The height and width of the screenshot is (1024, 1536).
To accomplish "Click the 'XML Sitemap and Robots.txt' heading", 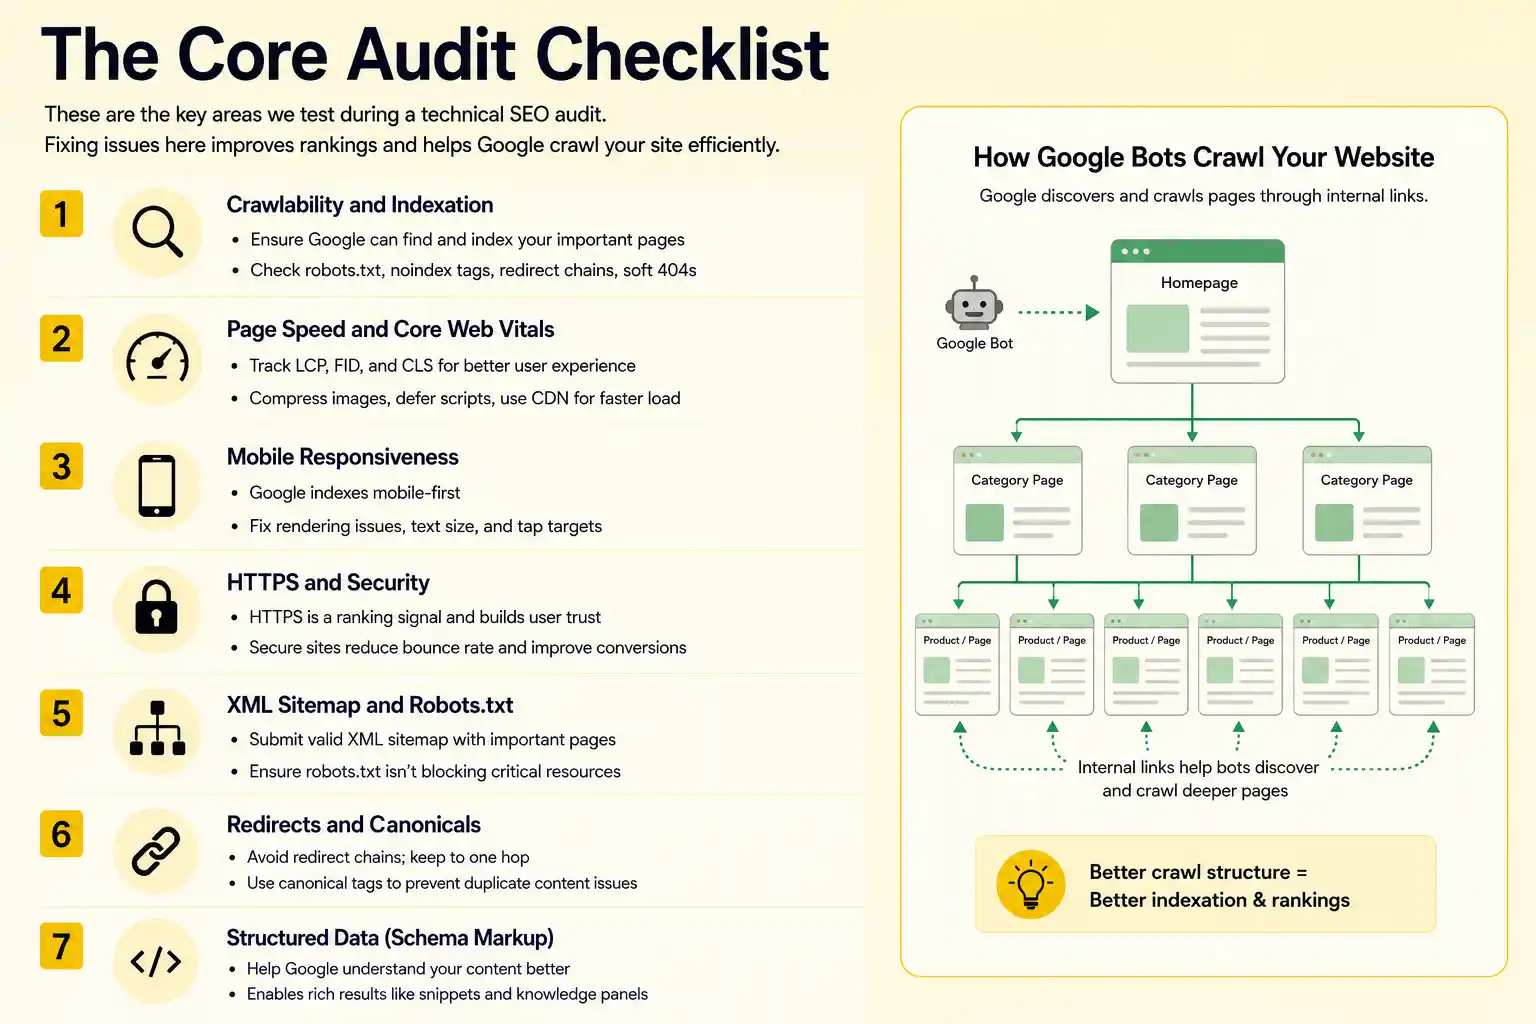I will [370, 705].
